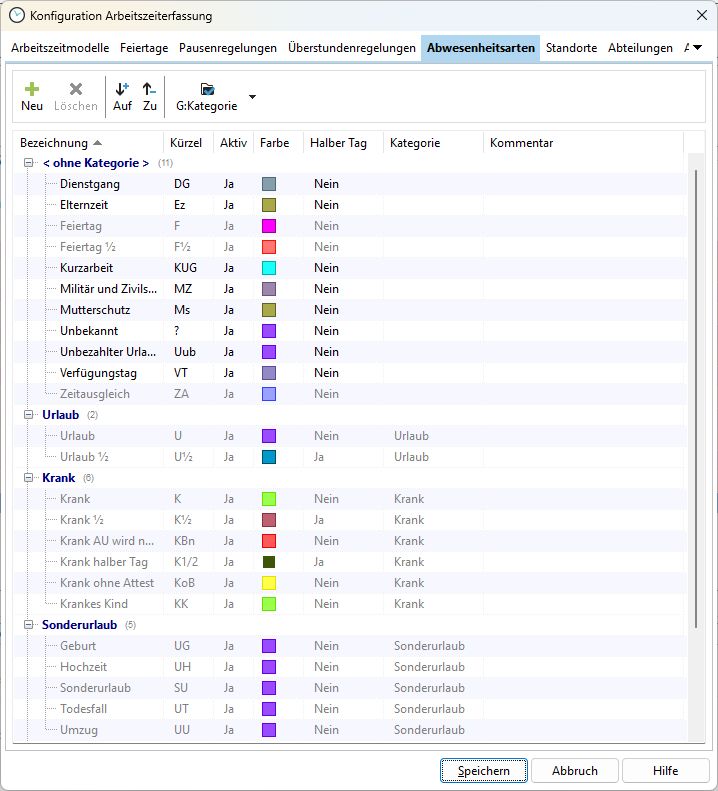Viewport: 718px width, 791px height.
Task: Select the cyan Kurzarbeit color swatch
Action: pos(268,268)
